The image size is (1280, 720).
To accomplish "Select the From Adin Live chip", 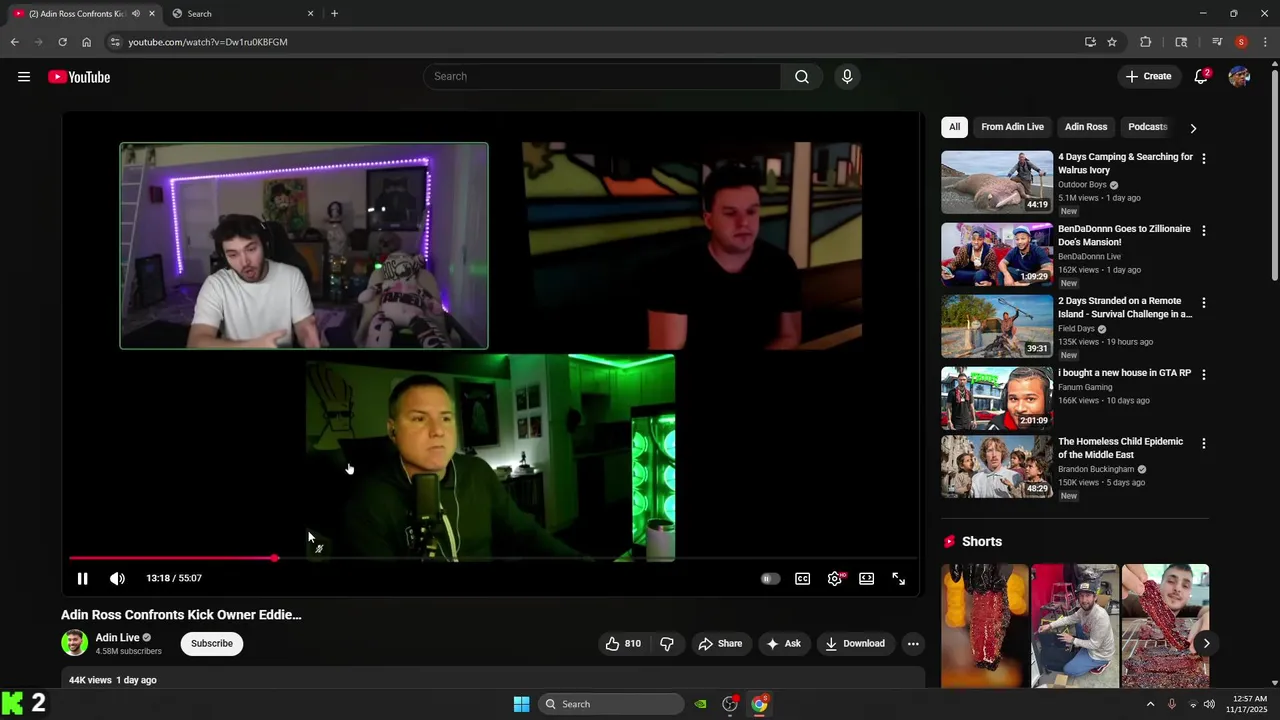I will click(1012, 127).
